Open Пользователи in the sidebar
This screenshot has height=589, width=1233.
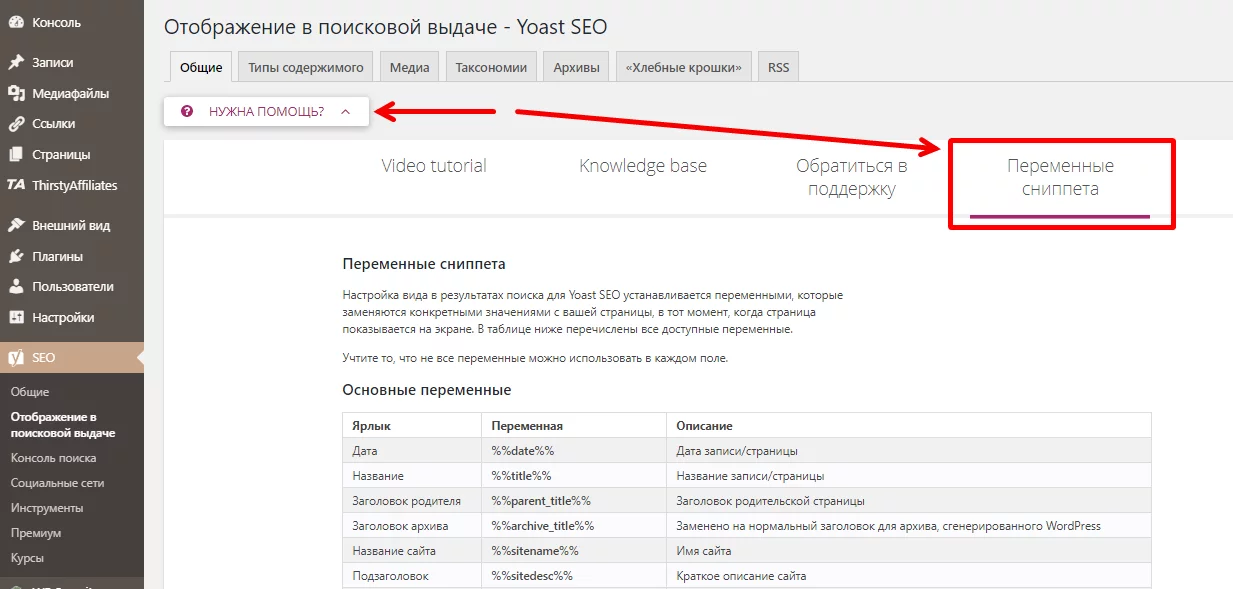72,287
